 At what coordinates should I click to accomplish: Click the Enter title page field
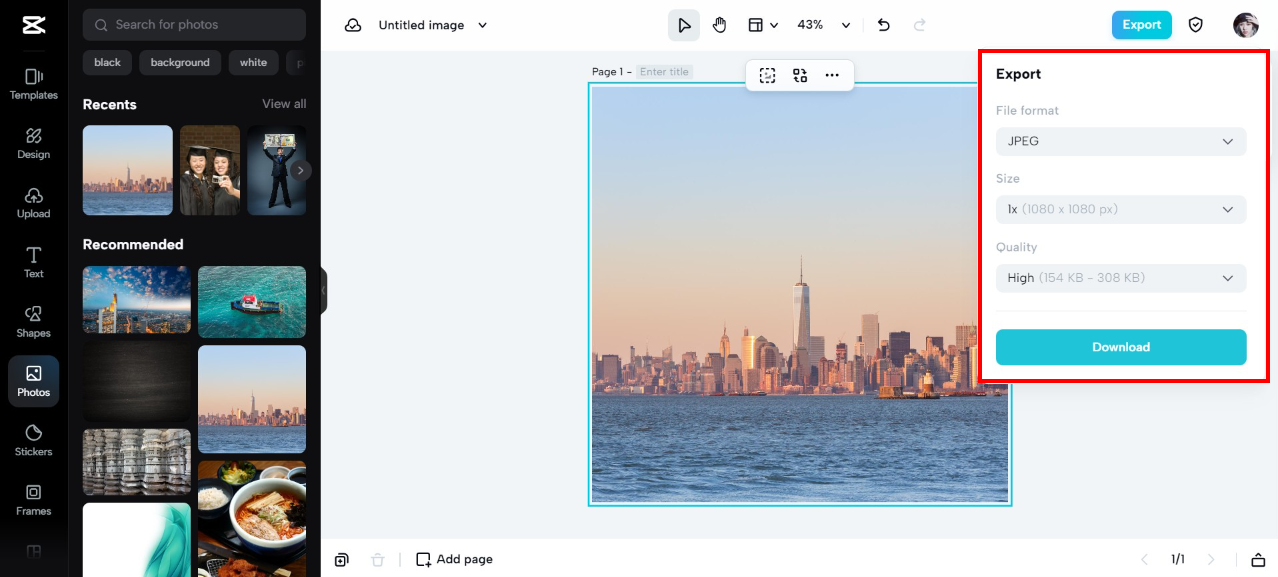click(665, 72)
